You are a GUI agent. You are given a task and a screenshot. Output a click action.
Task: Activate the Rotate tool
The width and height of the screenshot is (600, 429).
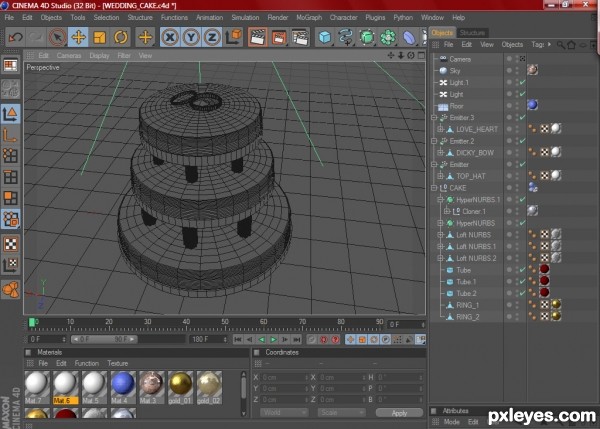(x=121, y=37)
